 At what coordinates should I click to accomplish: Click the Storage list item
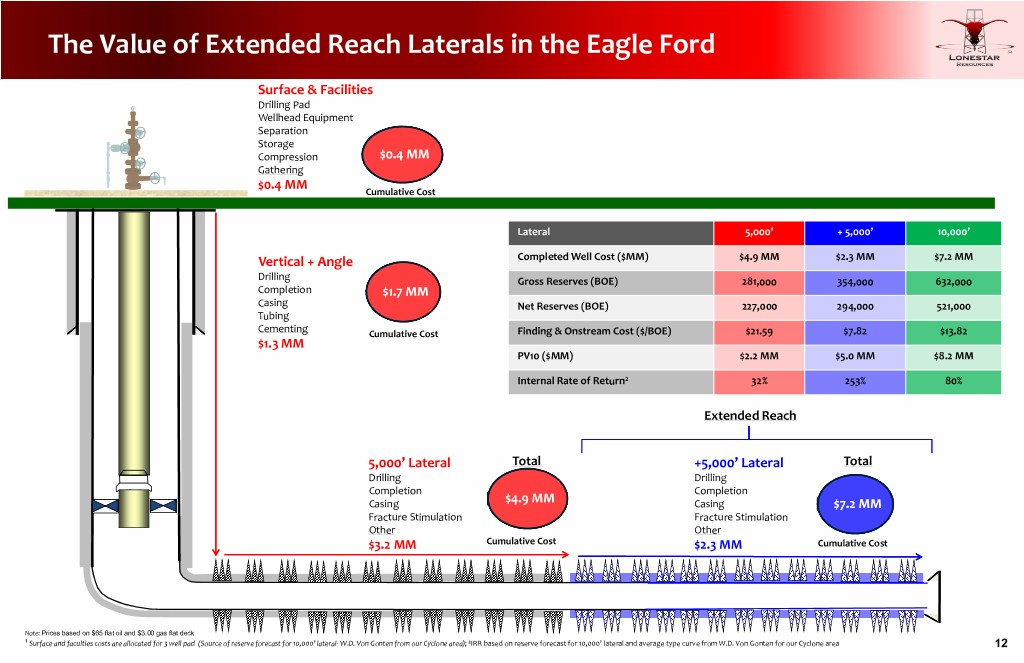(276, 144)
